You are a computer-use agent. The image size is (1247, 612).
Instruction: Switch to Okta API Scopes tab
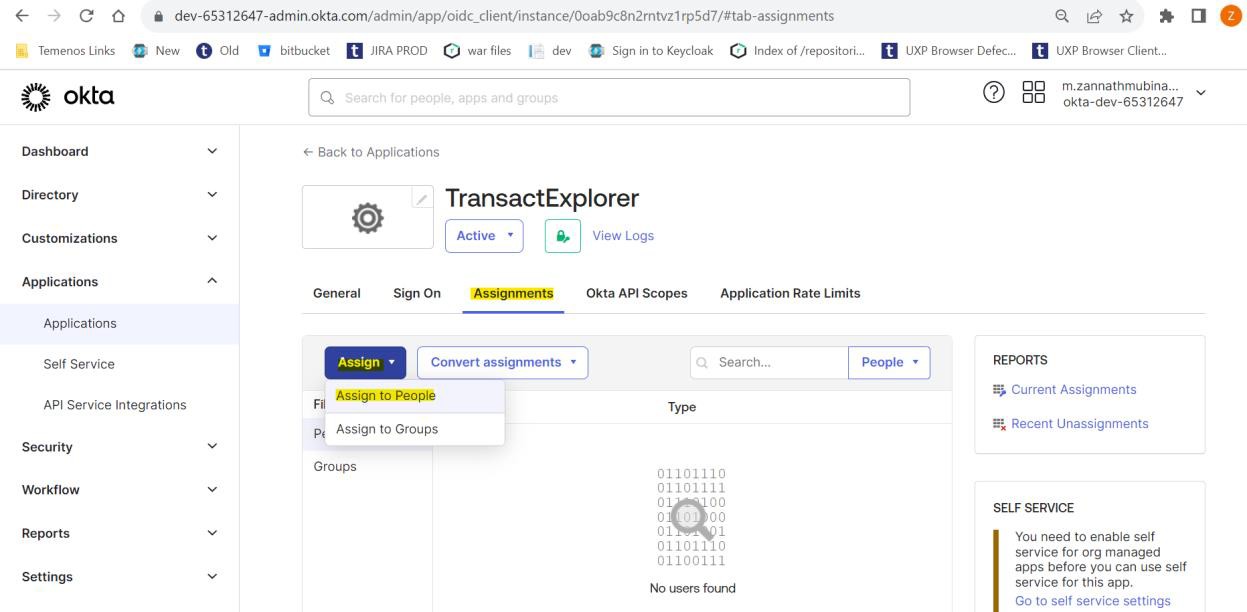(x=636, y=293)
